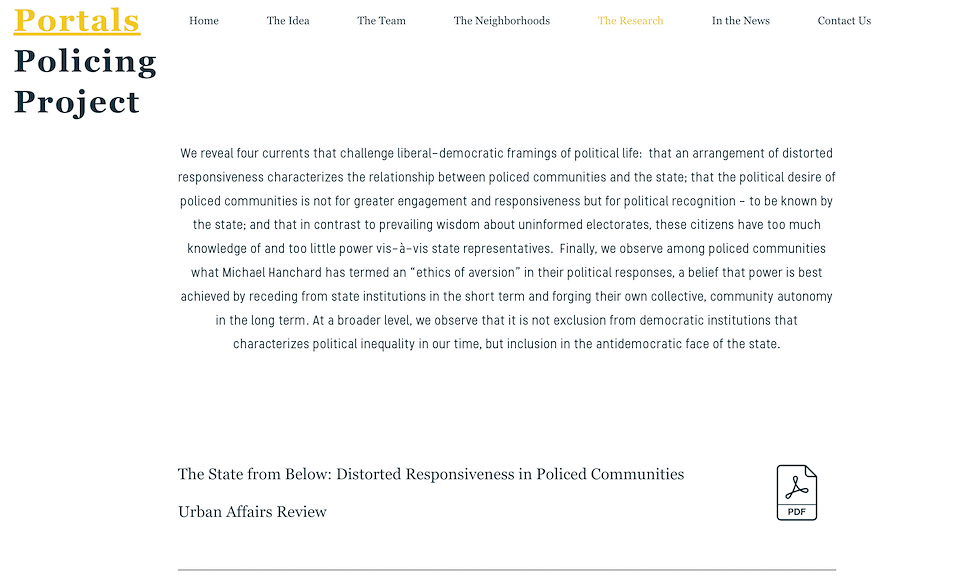Image resolution: width=960 pixels, height=579 pixels.
Task: Click the highlighted The Research tab
Action: coord(630,21)
